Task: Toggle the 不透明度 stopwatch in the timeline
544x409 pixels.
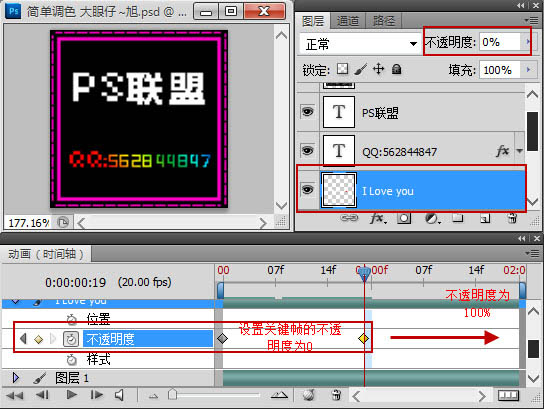Action: [71, 339]
